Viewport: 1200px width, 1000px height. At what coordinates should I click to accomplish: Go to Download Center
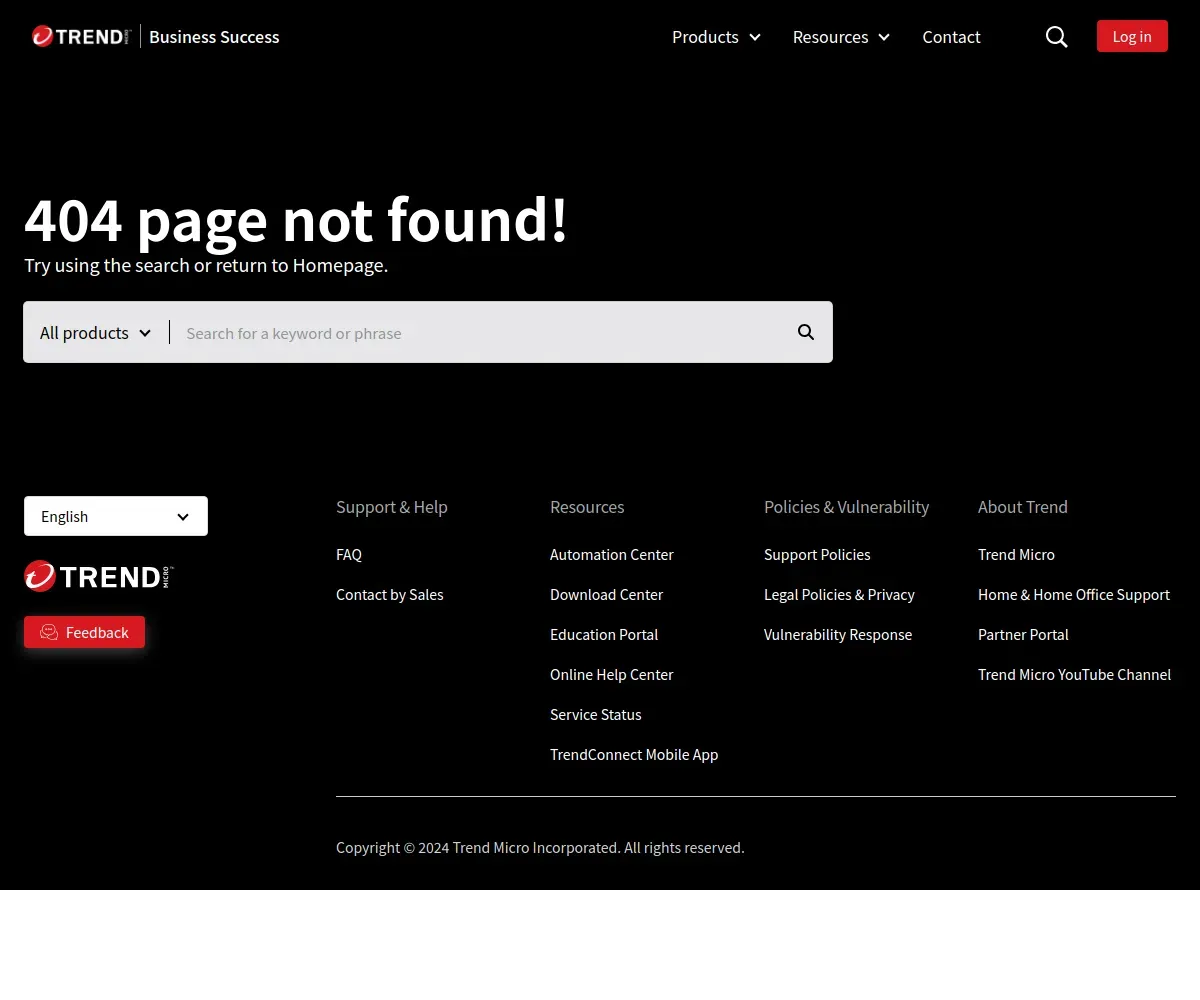[x=607, y=594]
